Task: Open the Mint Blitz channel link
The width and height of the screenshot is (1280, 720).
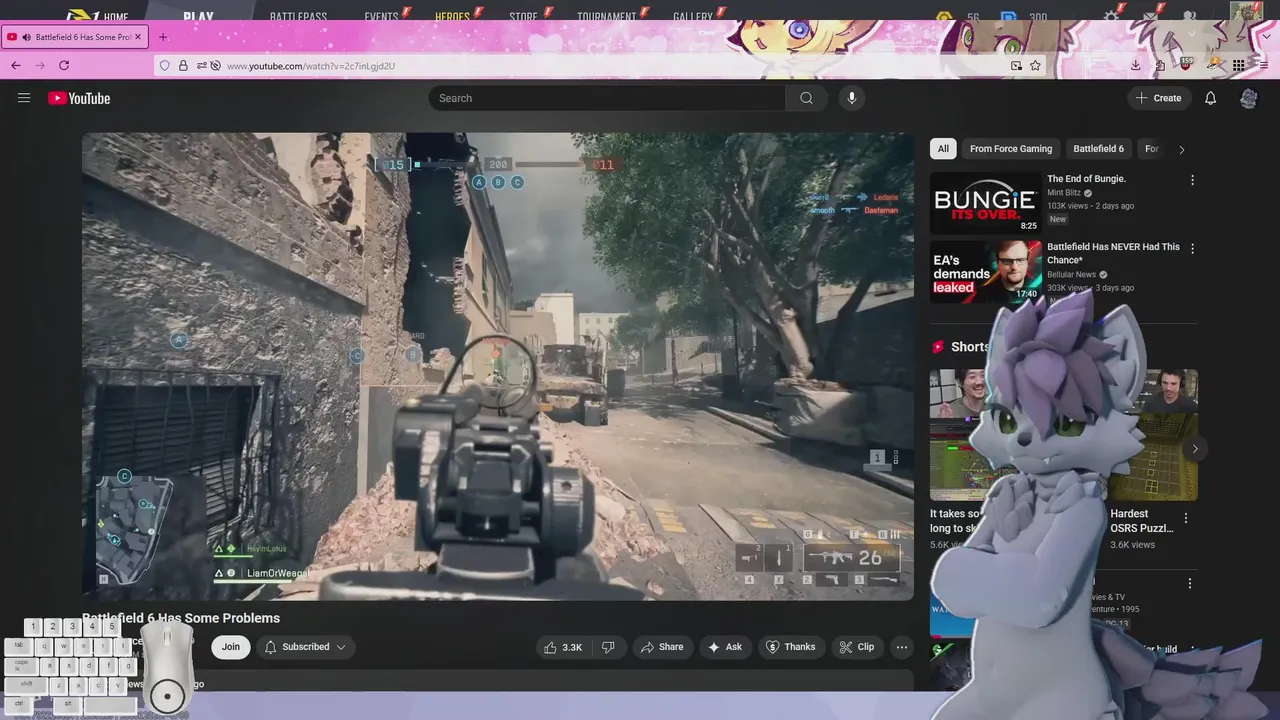Action: tap(1064, 193)
